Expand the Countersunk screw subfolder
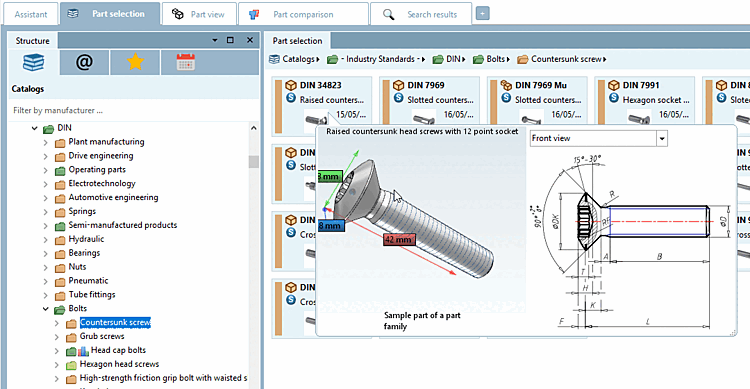 point(56,323)
